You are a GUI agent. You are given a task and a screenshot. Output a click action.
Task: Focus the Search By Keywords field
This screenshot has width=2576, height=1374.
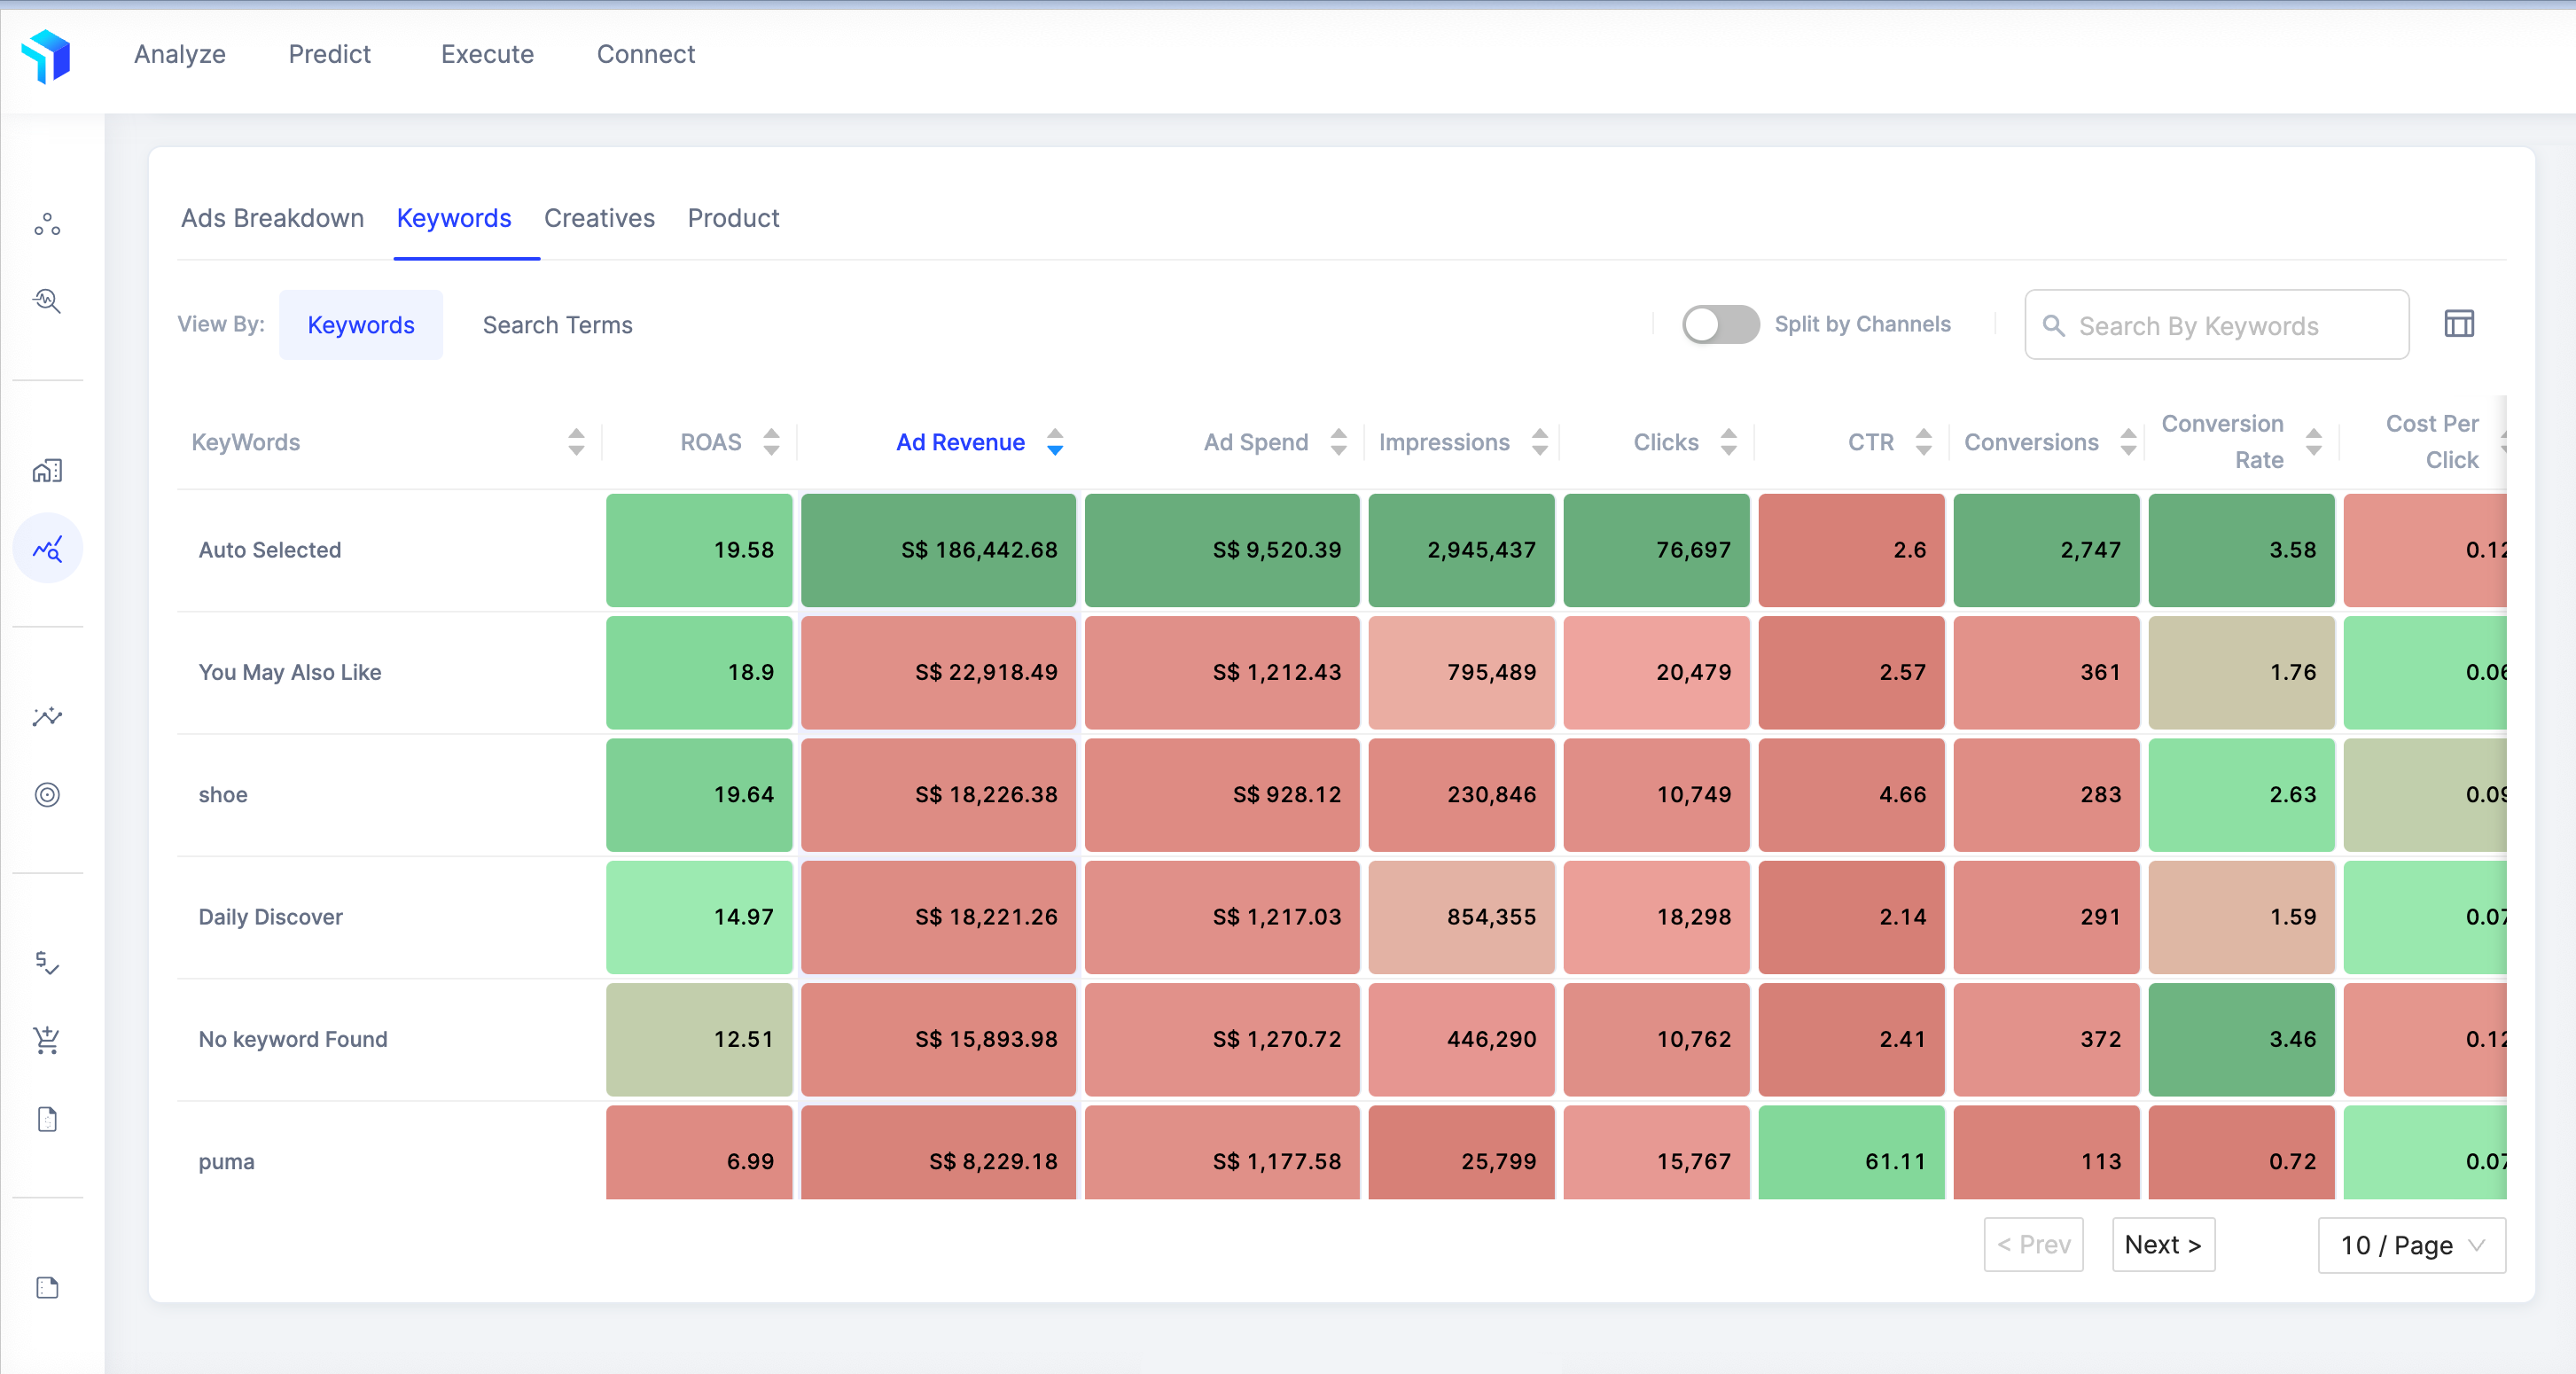[2230, 326]
